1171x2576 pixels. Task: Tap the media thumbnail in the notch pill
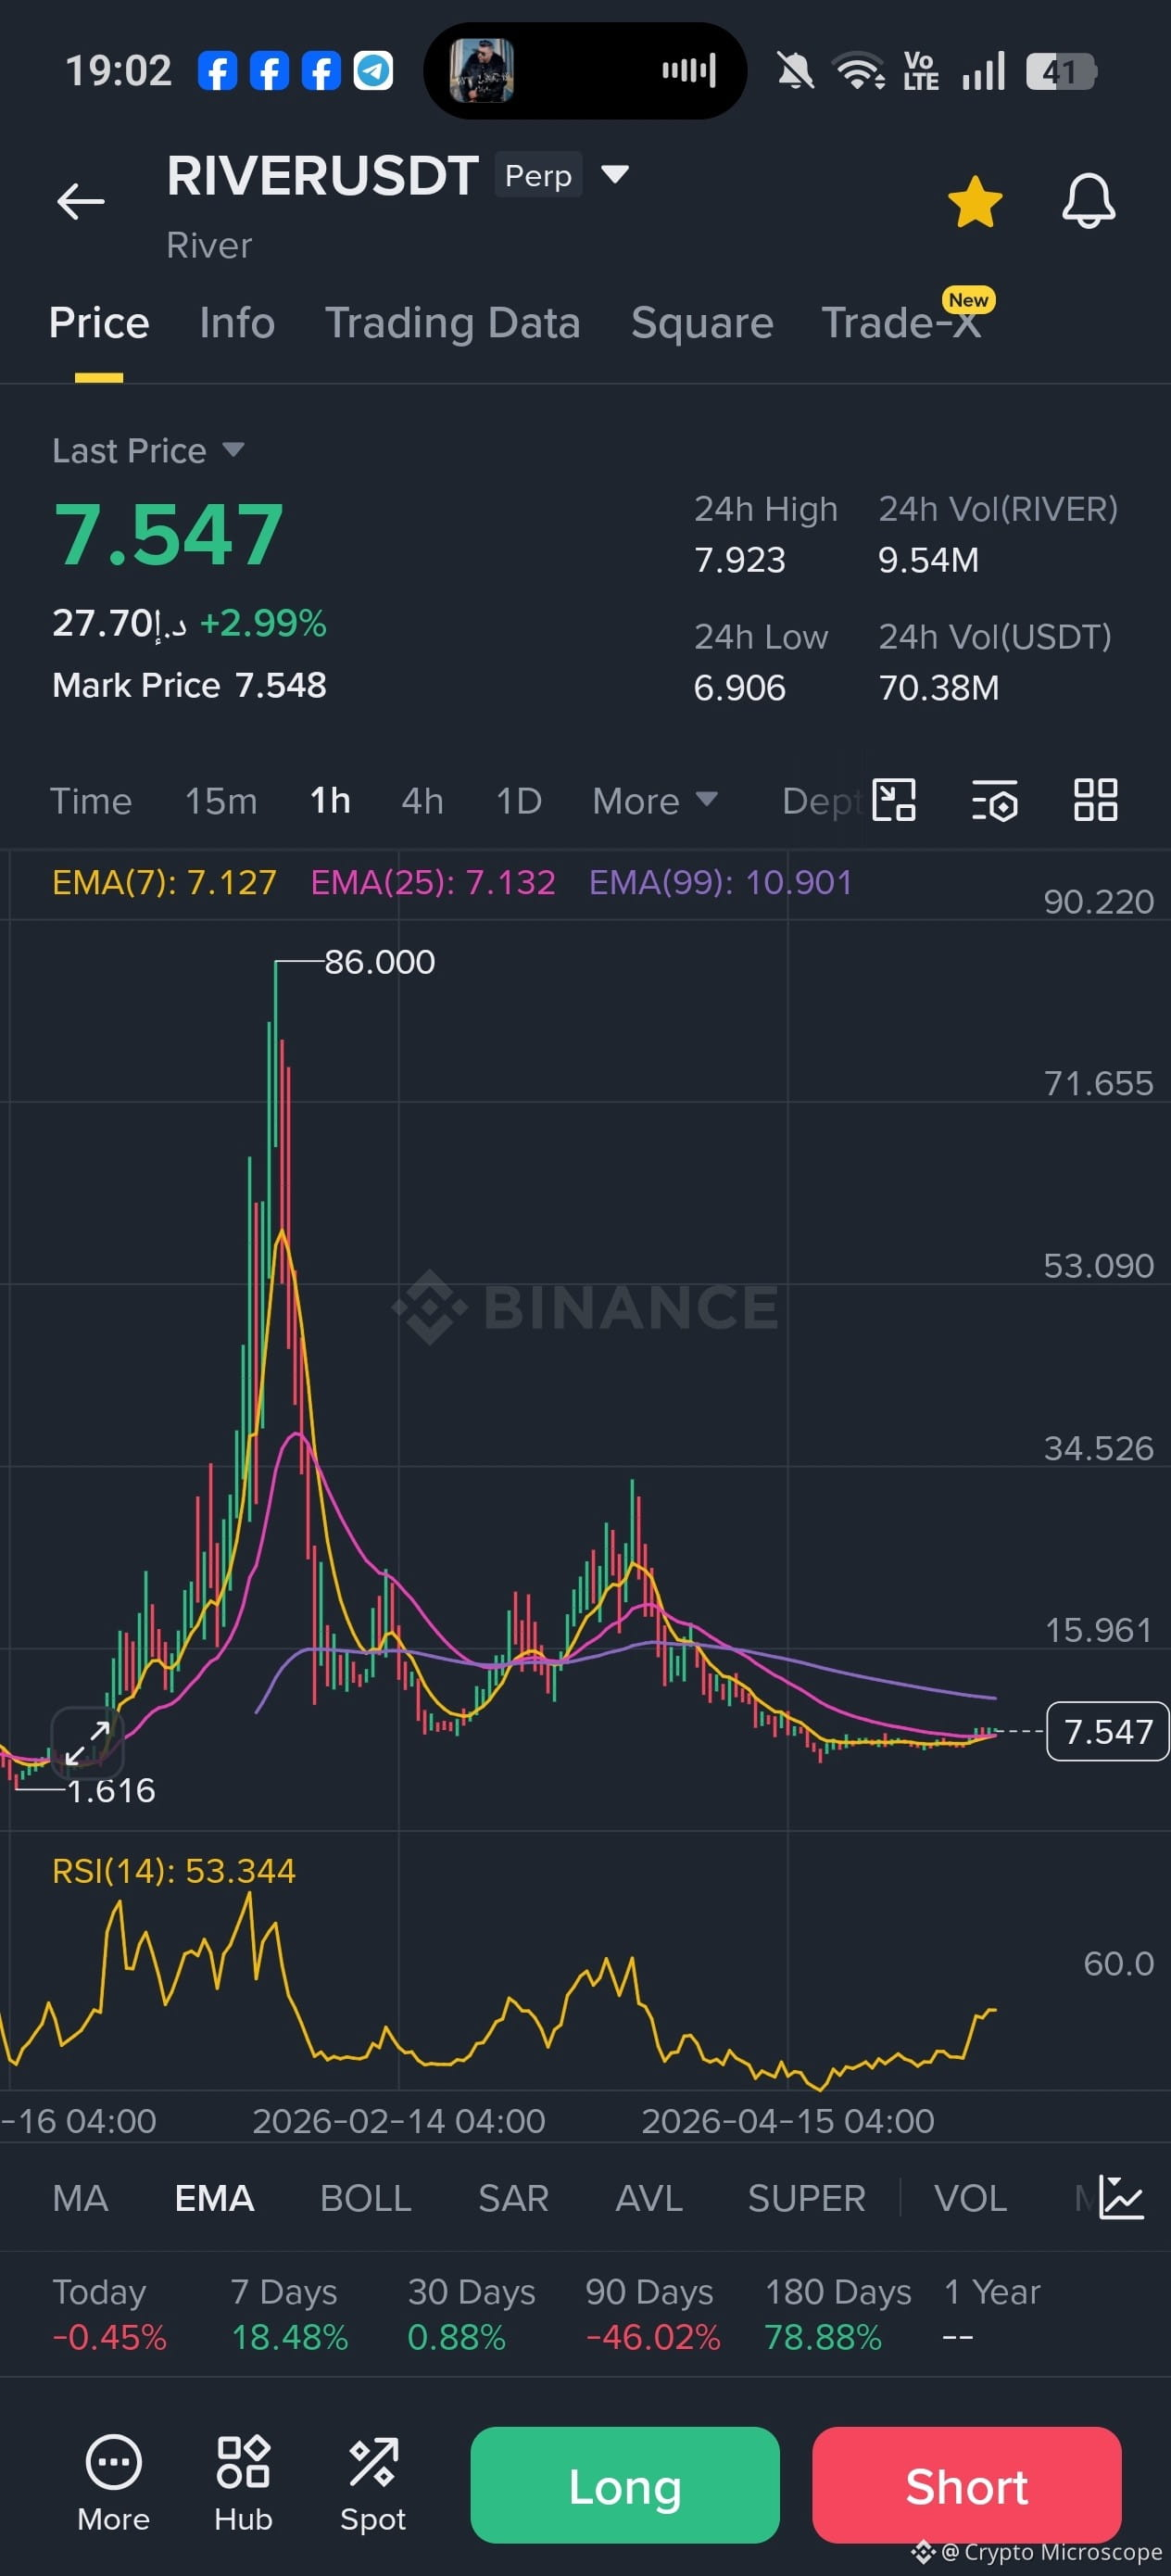click(x=482, y=71)
